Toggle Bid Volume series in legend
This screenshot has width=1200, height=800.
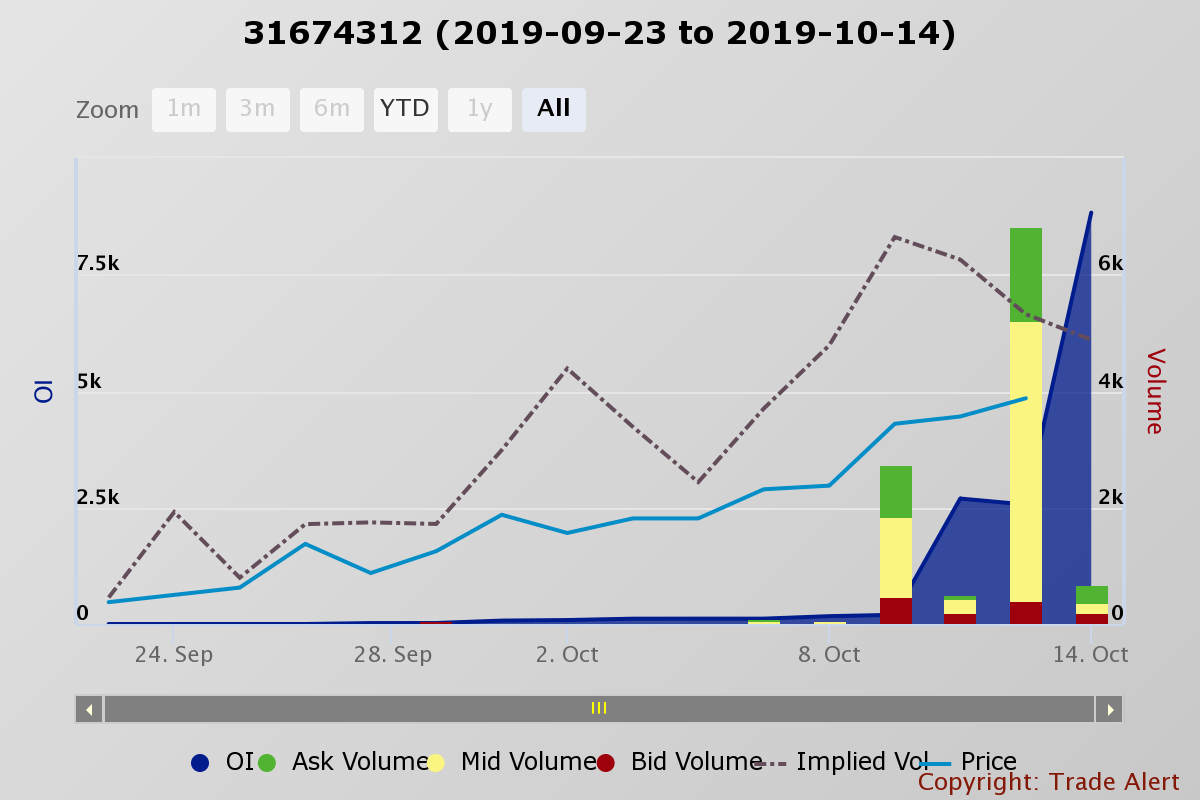click(680, 762)
